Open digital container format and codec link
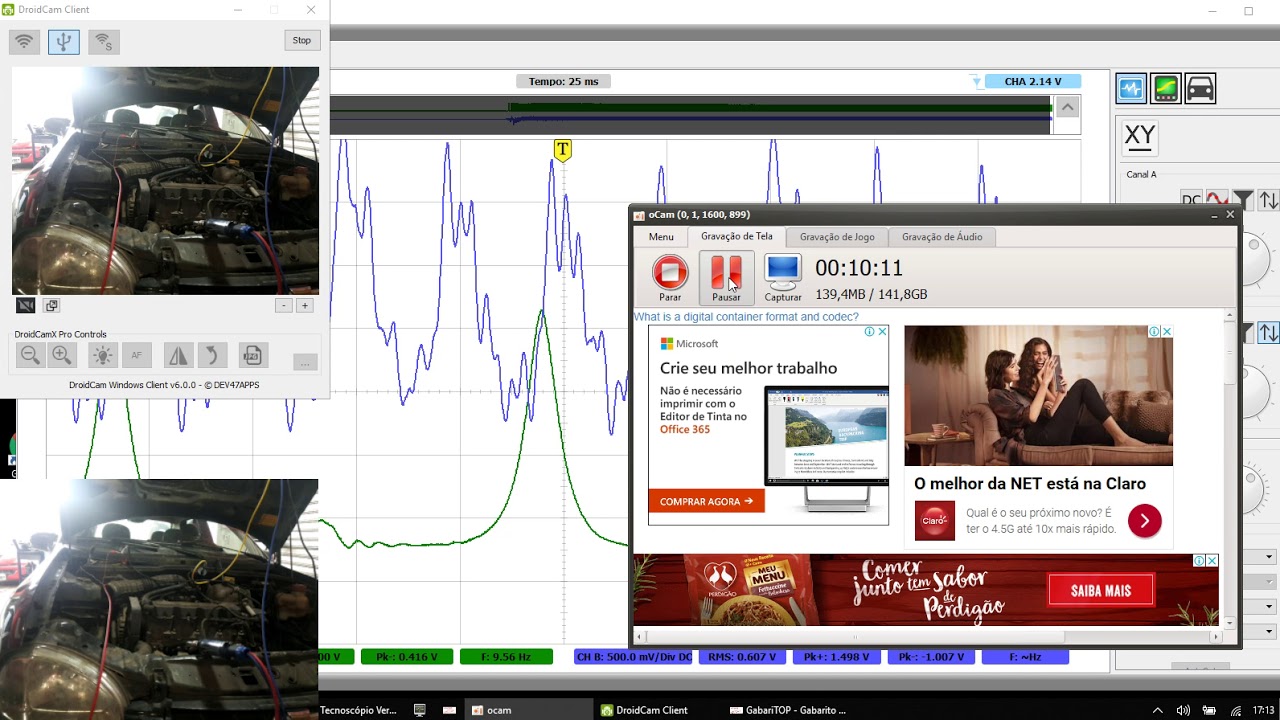This screenshot has height=720, width=1280. [x=746, y=317]
